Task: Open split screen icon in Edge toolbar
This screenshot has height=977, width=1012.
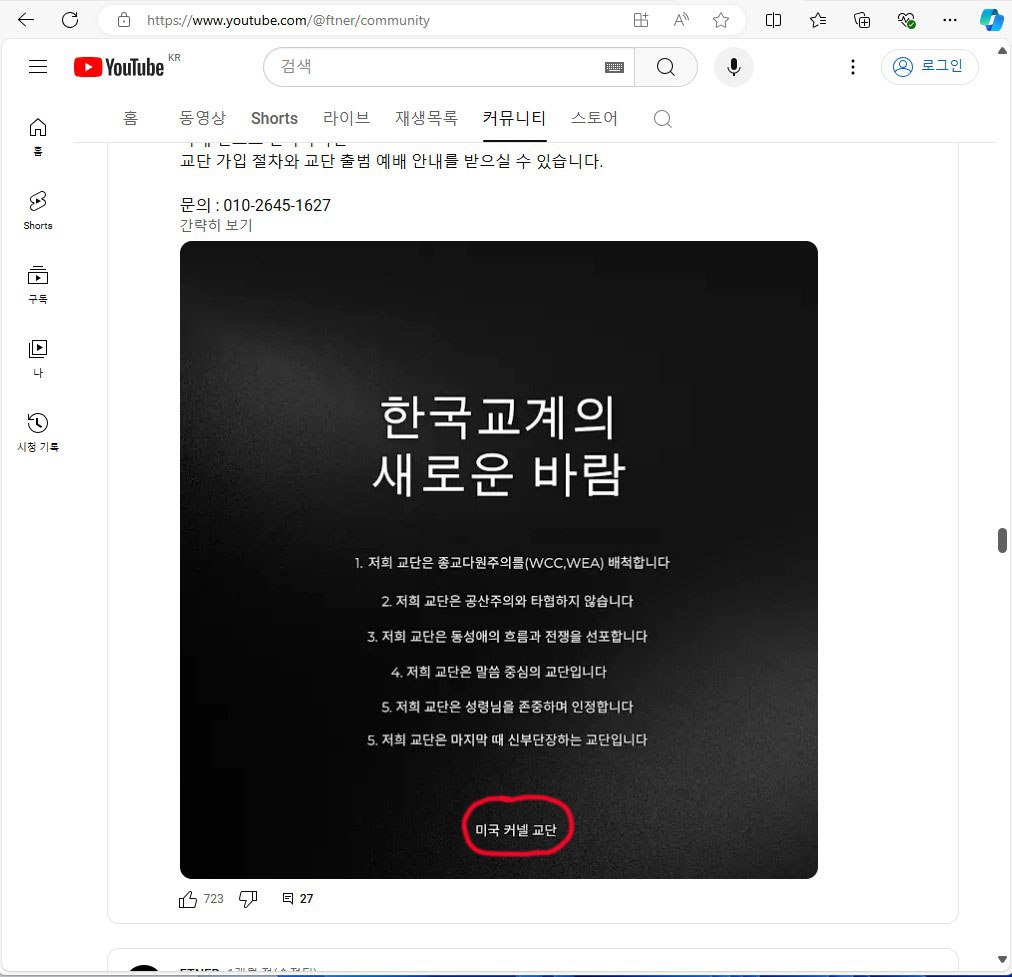Action: 773,20
